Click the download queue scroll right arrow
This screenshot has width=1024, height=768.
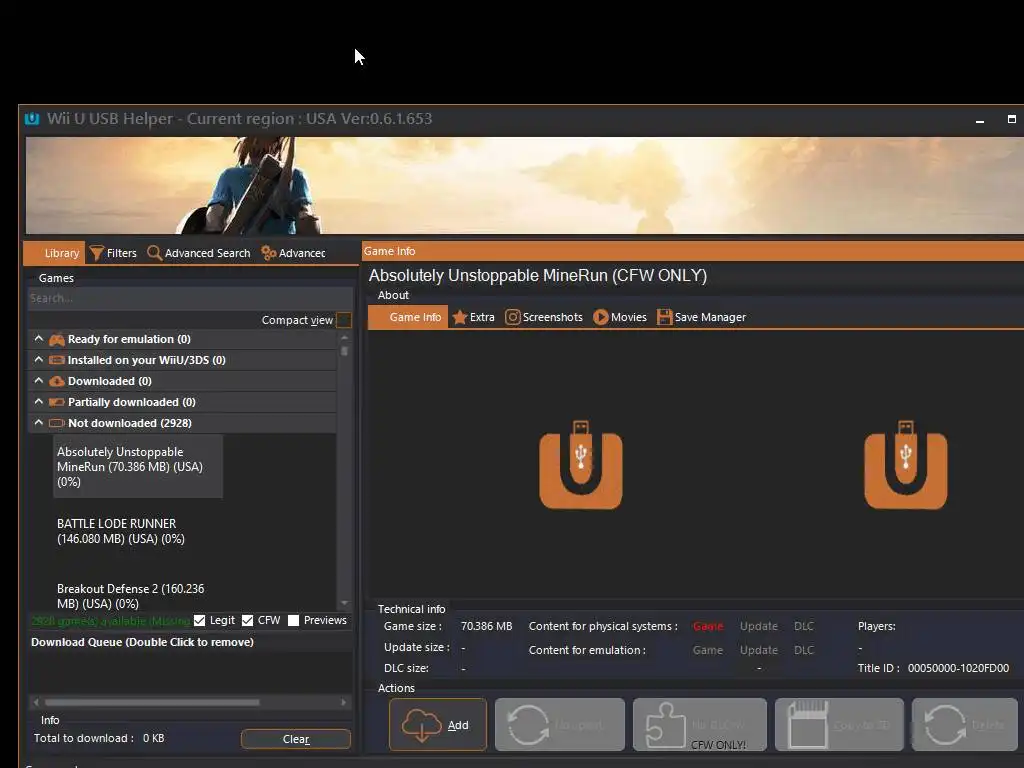click(344, 703)
